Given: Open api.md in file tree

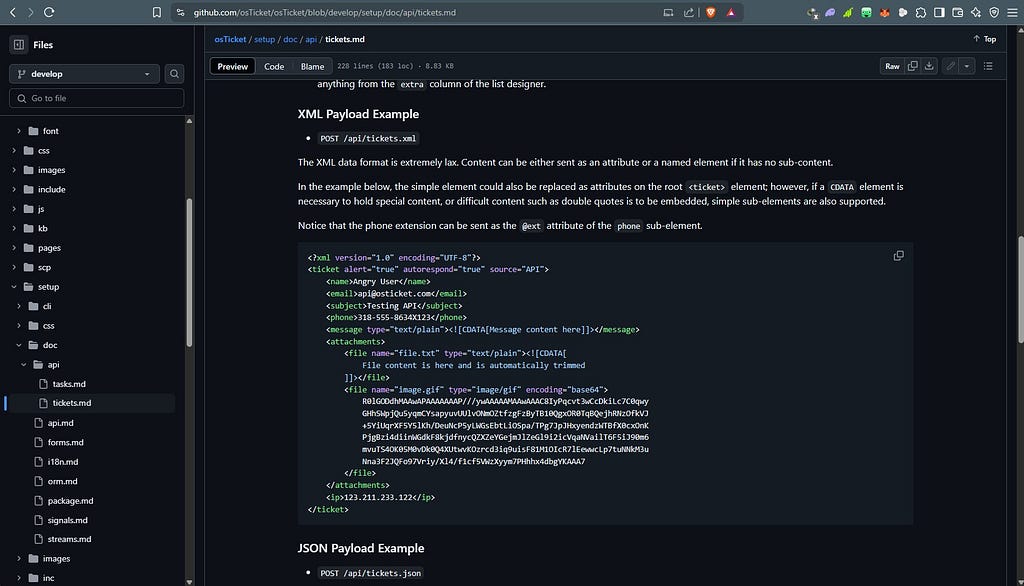Looking at the screenshot, I should coord(60,423).
